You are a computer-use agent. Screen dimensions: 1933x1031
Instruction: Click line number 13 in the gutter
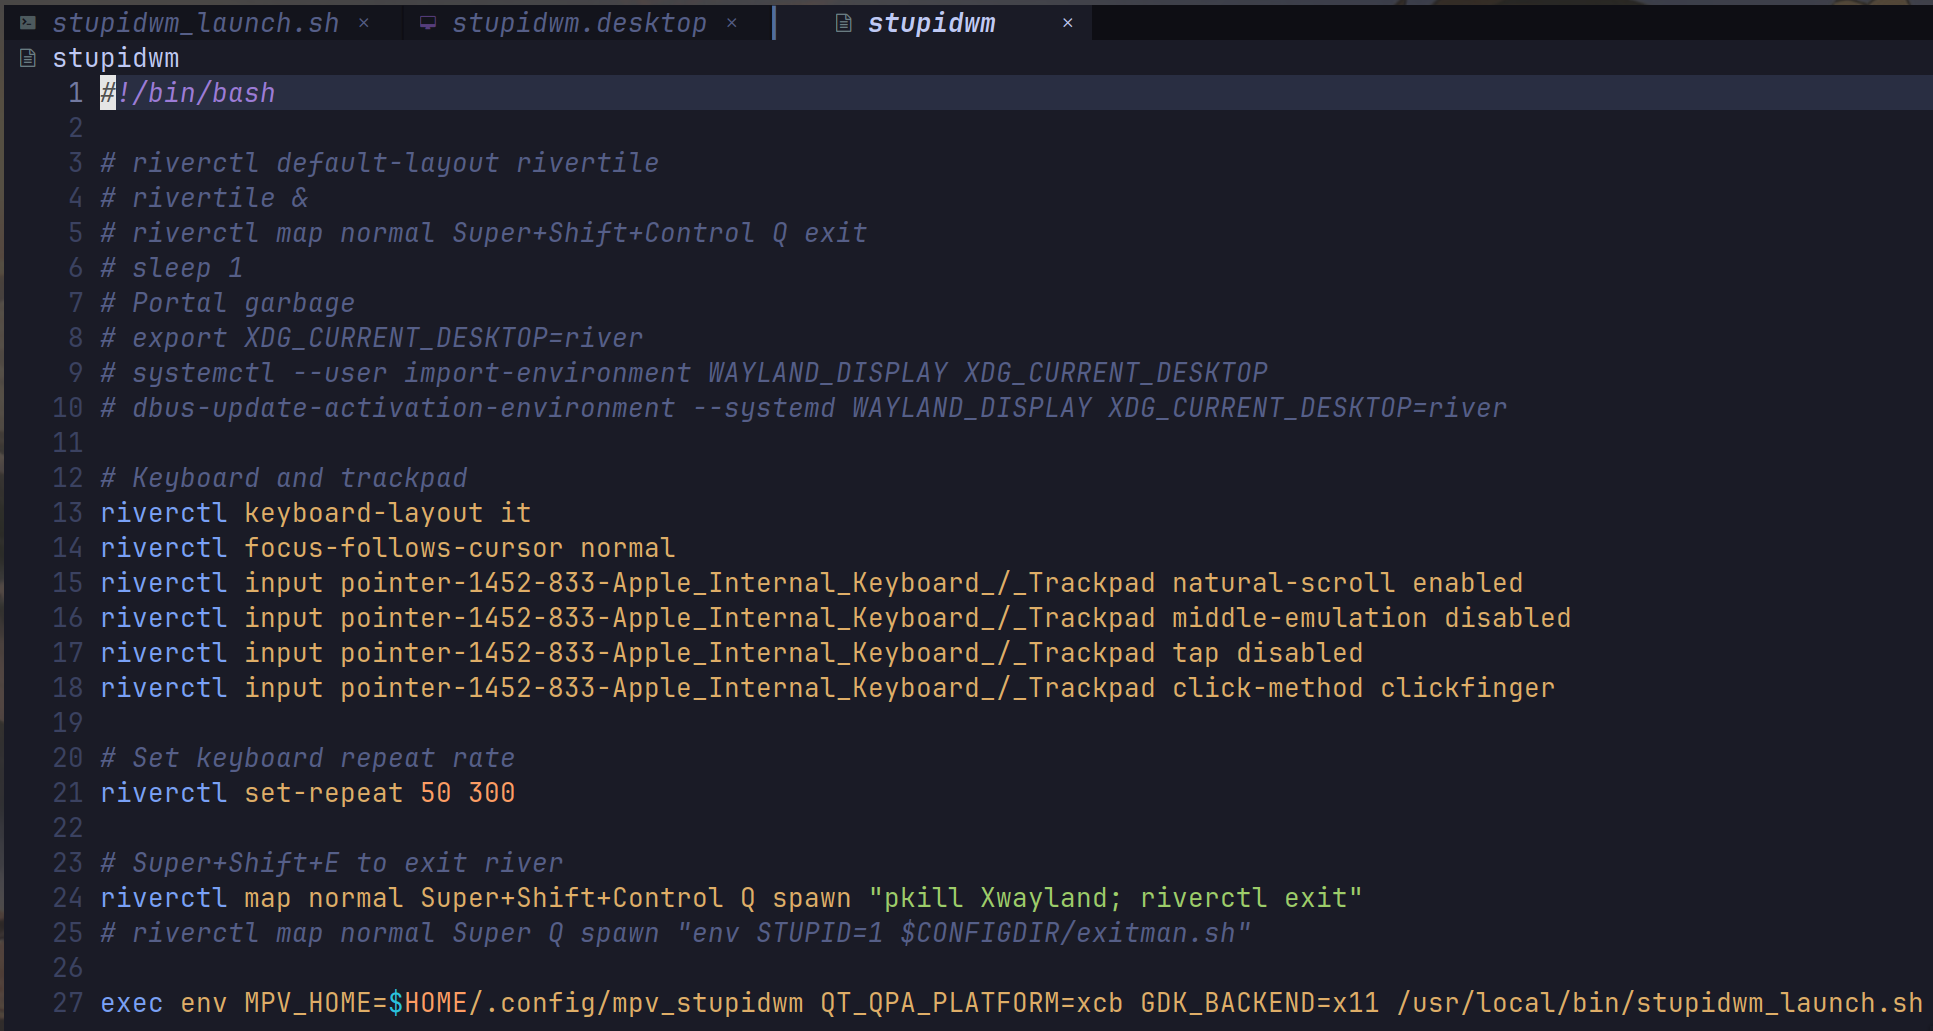tap(68, 513)
